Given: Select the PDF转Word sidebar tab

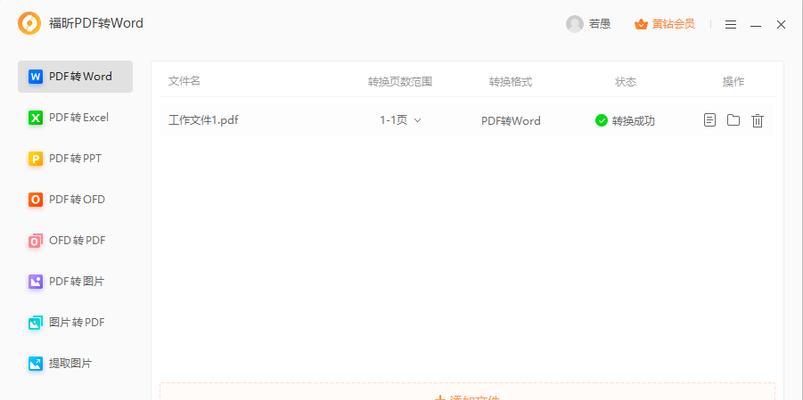Looking at the screenshot, I should pyautogui.click(x=75, y=77).
